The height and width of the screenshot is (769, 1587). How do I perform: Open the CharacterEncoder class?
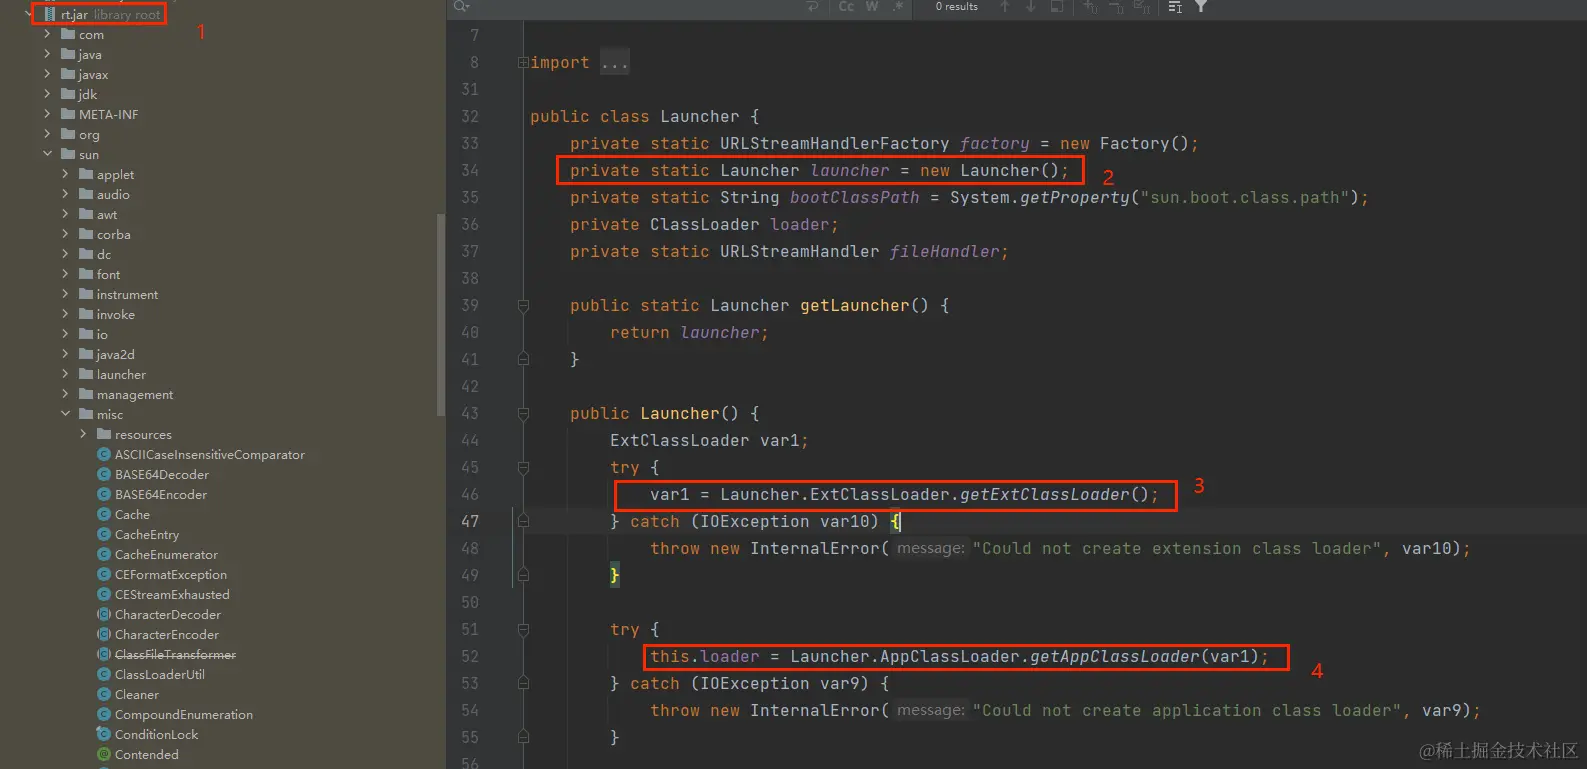[x=167, y=635]
